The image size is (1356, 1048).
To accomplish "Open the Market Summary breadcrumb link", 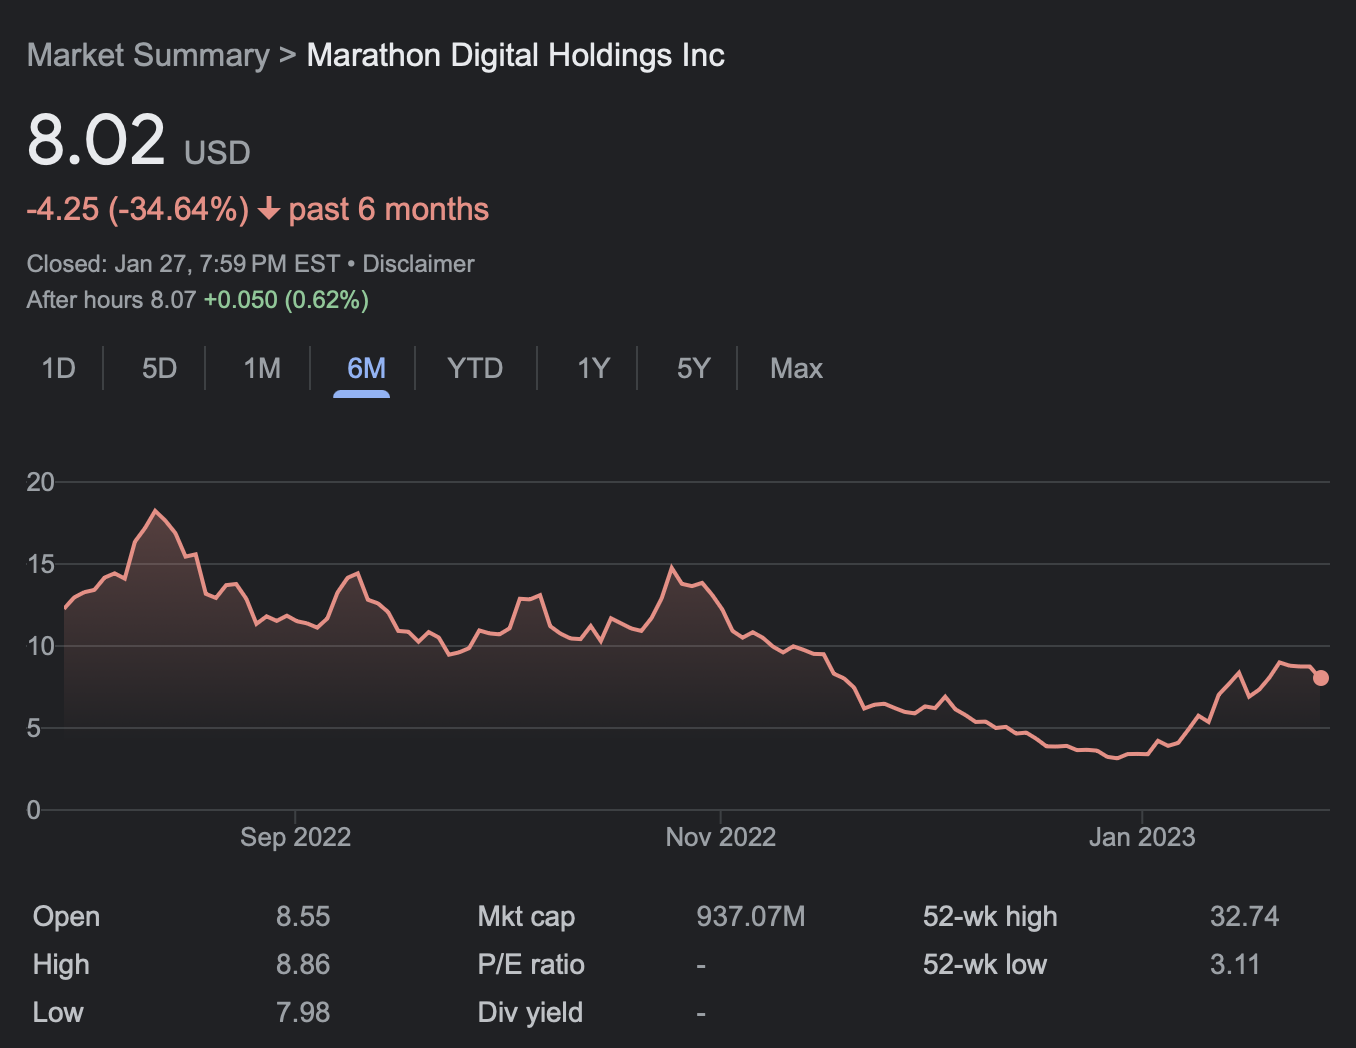I will [x=148, y=56].
